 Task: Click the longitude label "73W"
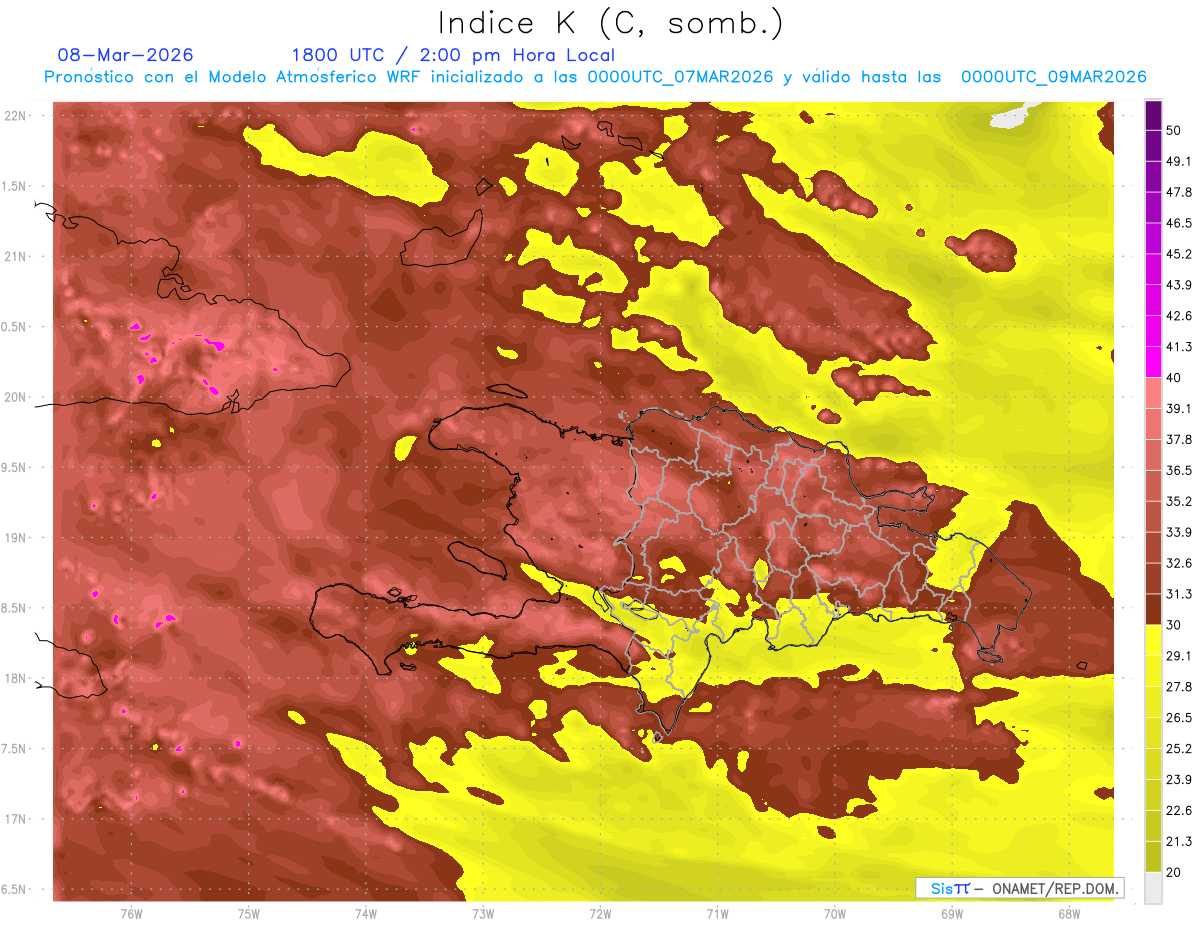click(x=483, y=913)
